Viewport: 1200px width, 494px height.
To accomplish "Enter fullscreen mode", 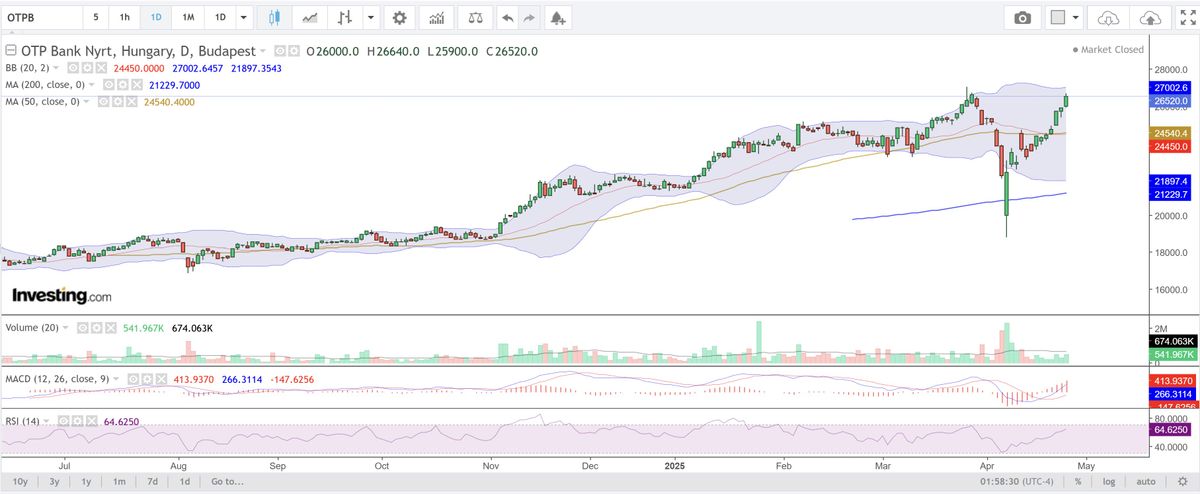I will (1187, 17).
